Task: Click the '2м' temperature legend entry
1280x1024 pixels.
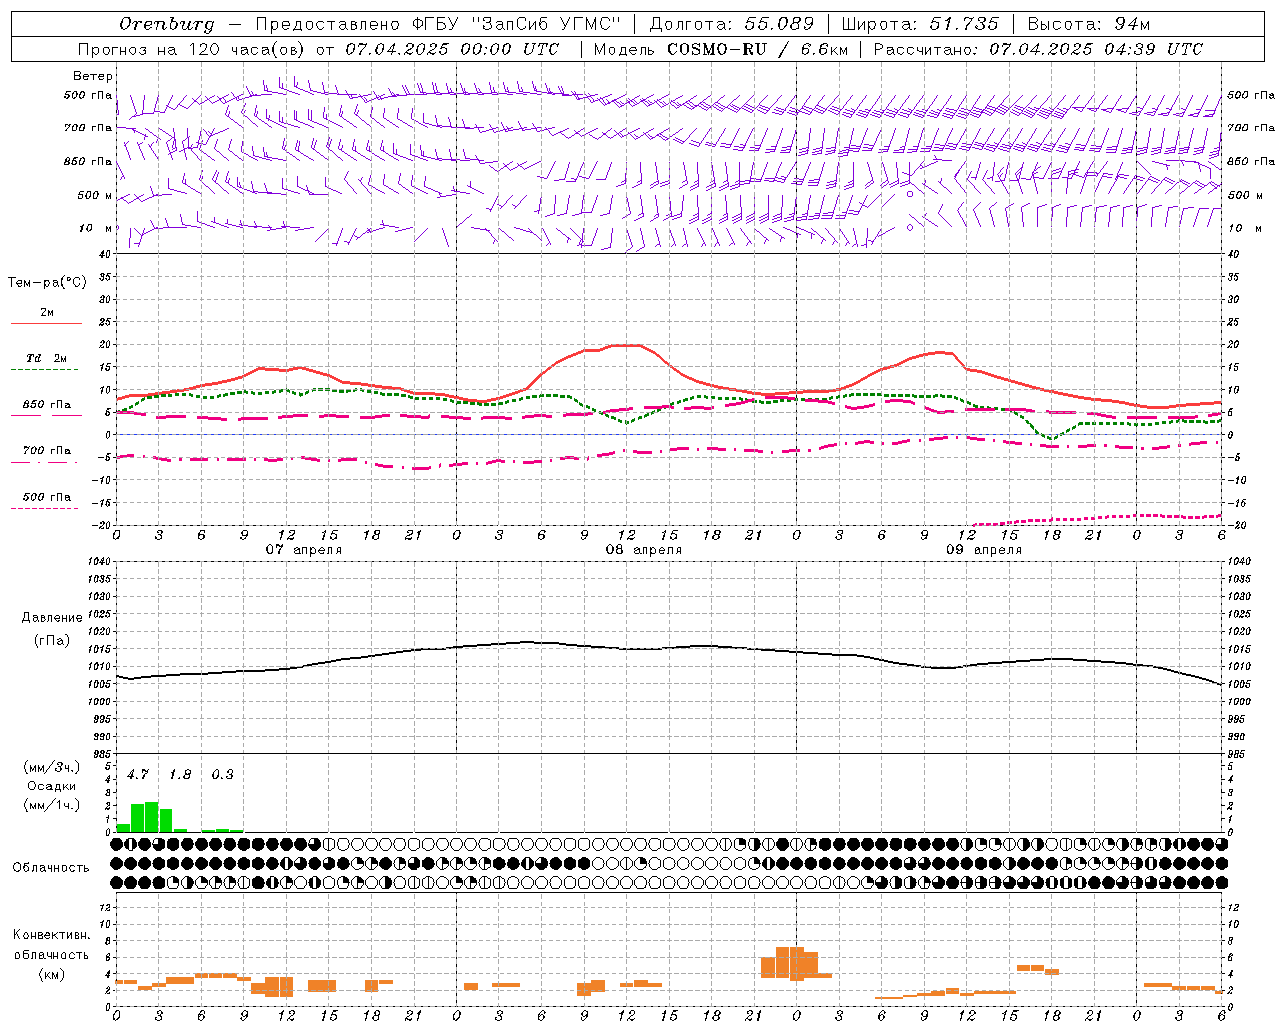Action: (x=47, y=312)
